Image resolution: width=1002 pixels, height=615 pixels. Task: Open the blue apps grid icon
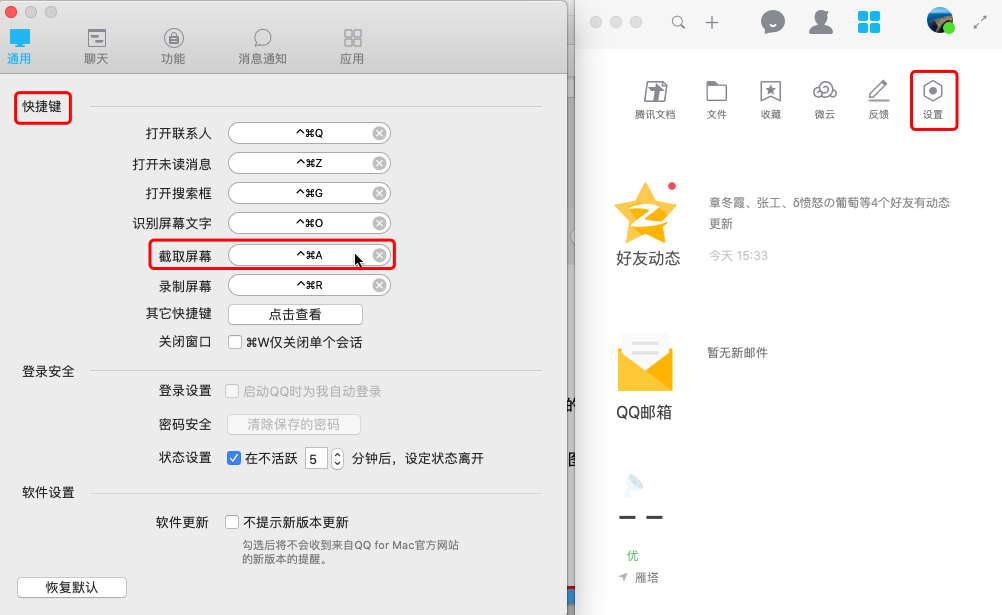tap(868, 22)
